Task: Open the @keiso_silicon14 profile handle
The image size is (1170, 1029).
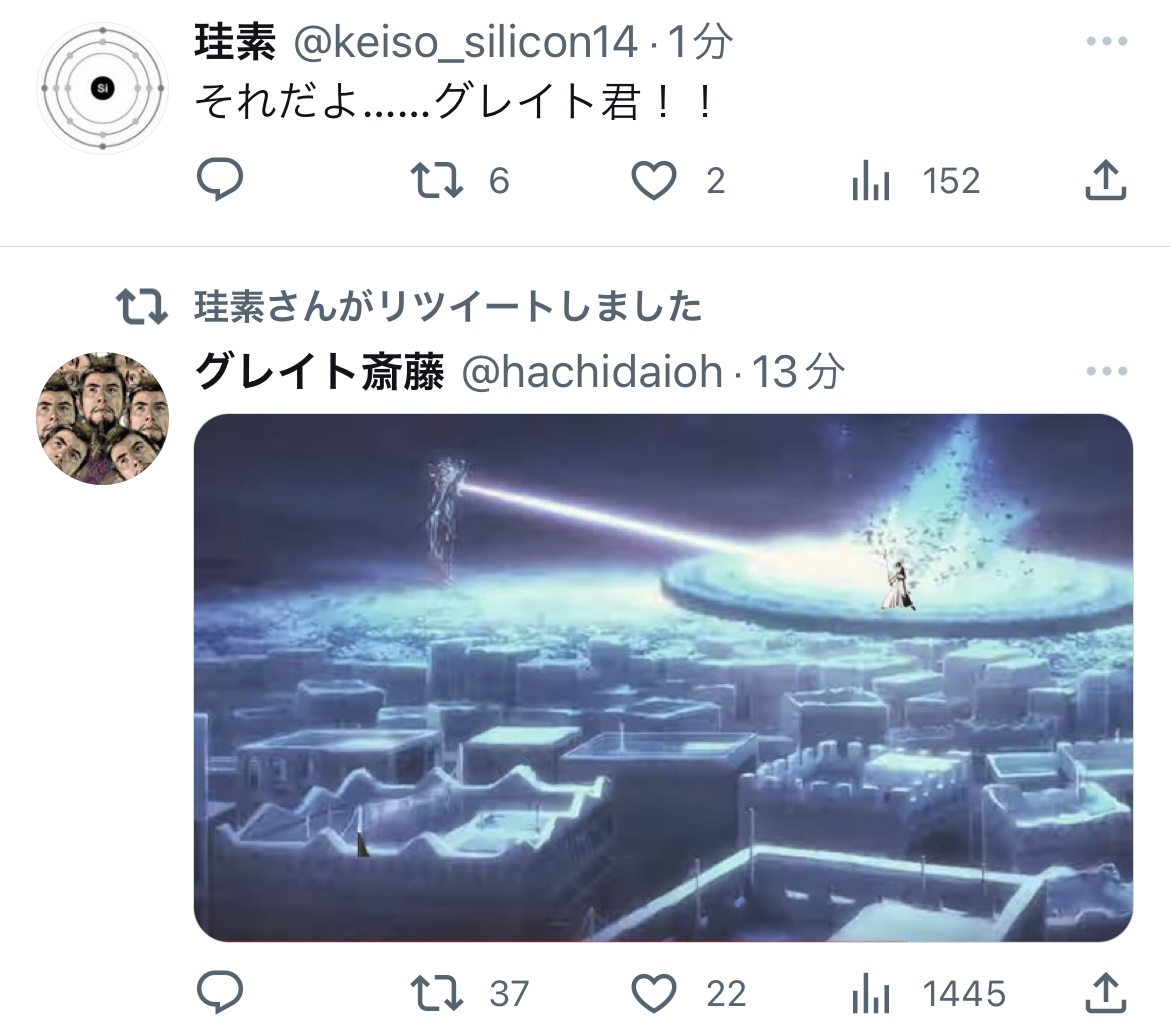Action: click(466, 41)
